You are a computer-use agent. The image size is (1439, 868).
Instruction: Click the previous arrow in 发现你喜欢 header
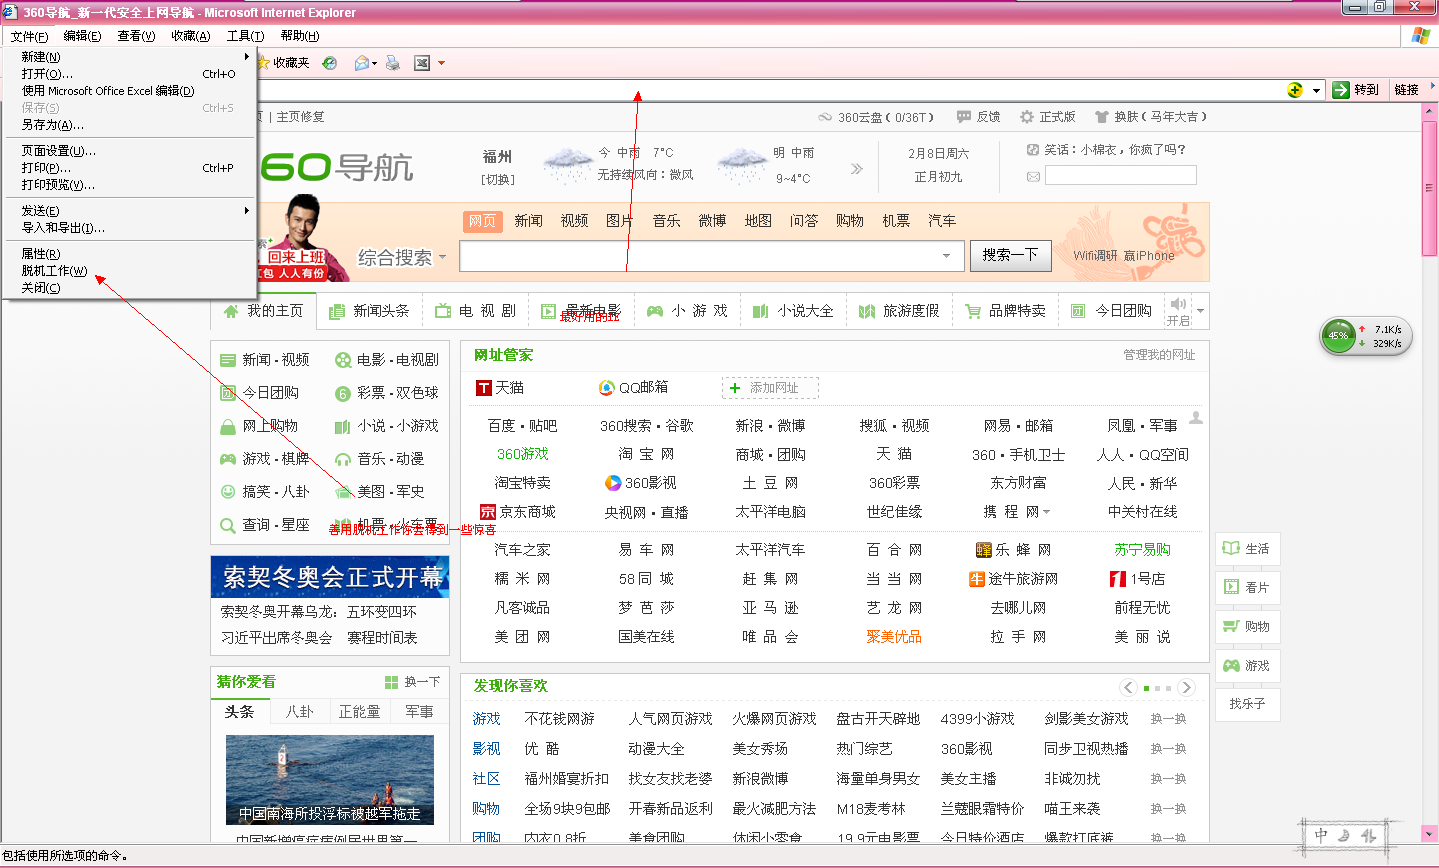[x=1128, y=687]
